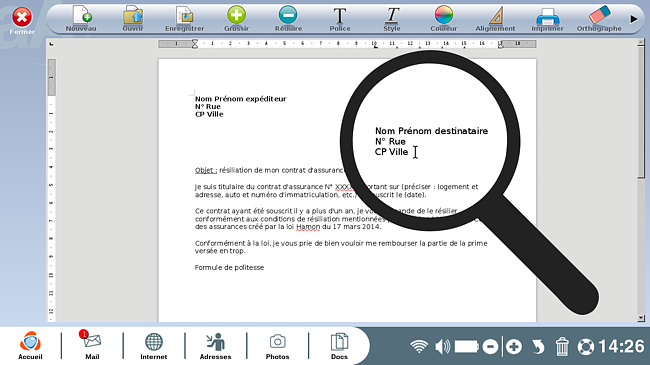Viewport: 650px width, 365px height.
Task: Close the document with Fermer
Action: click(x=22, y=21)
